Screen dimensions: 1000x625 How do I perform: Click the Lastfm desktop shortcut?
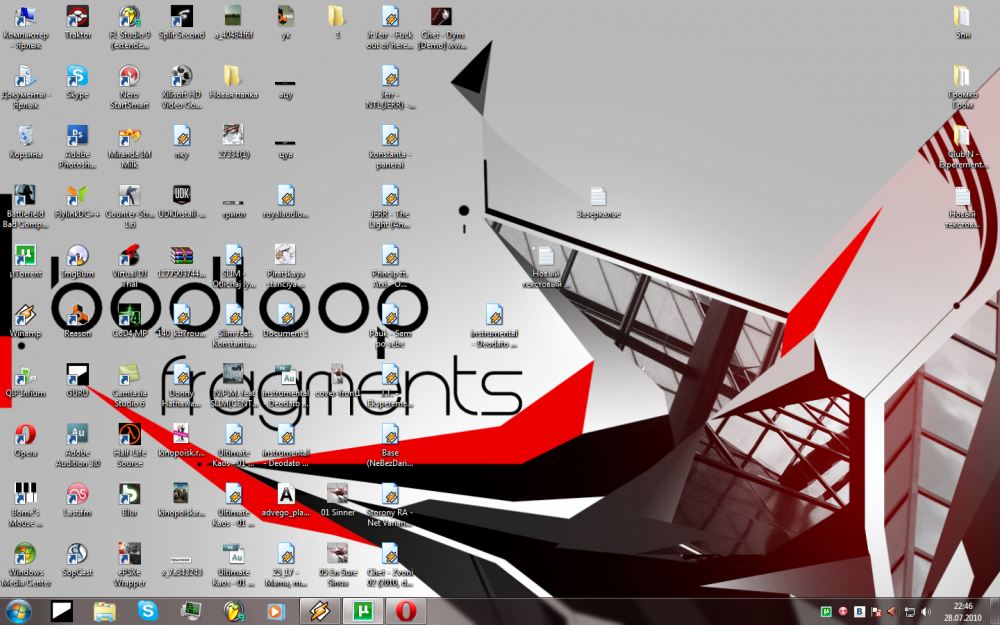tap(78, 500)
